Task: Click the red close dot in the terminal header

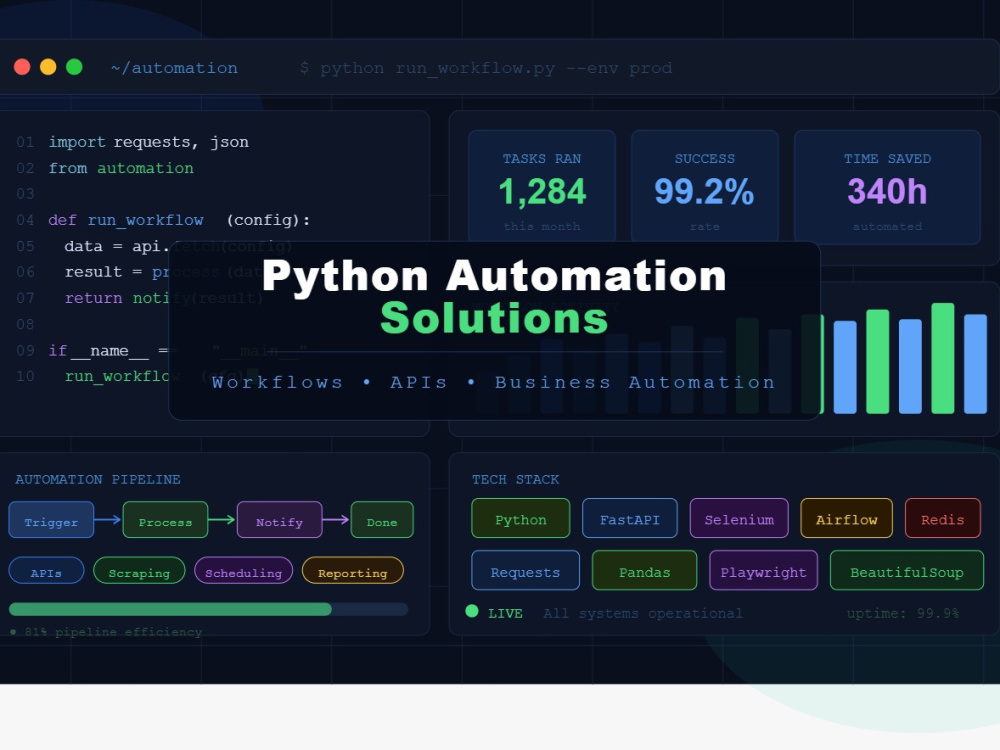Action: click(x=22, y=67)
